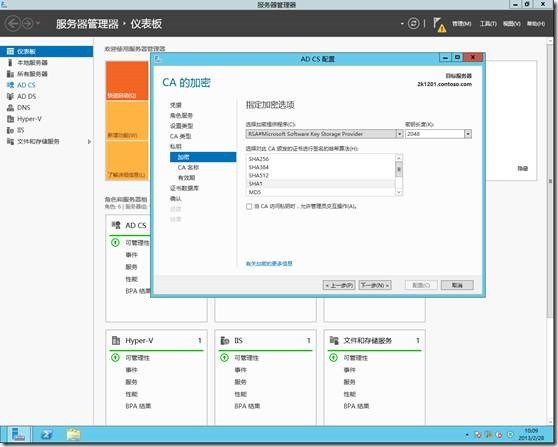Image resolution: width=558 pixels, height=447 pixels.
Task: Click Server Manager taskbar icon
Action: click(x=18, y=434)
